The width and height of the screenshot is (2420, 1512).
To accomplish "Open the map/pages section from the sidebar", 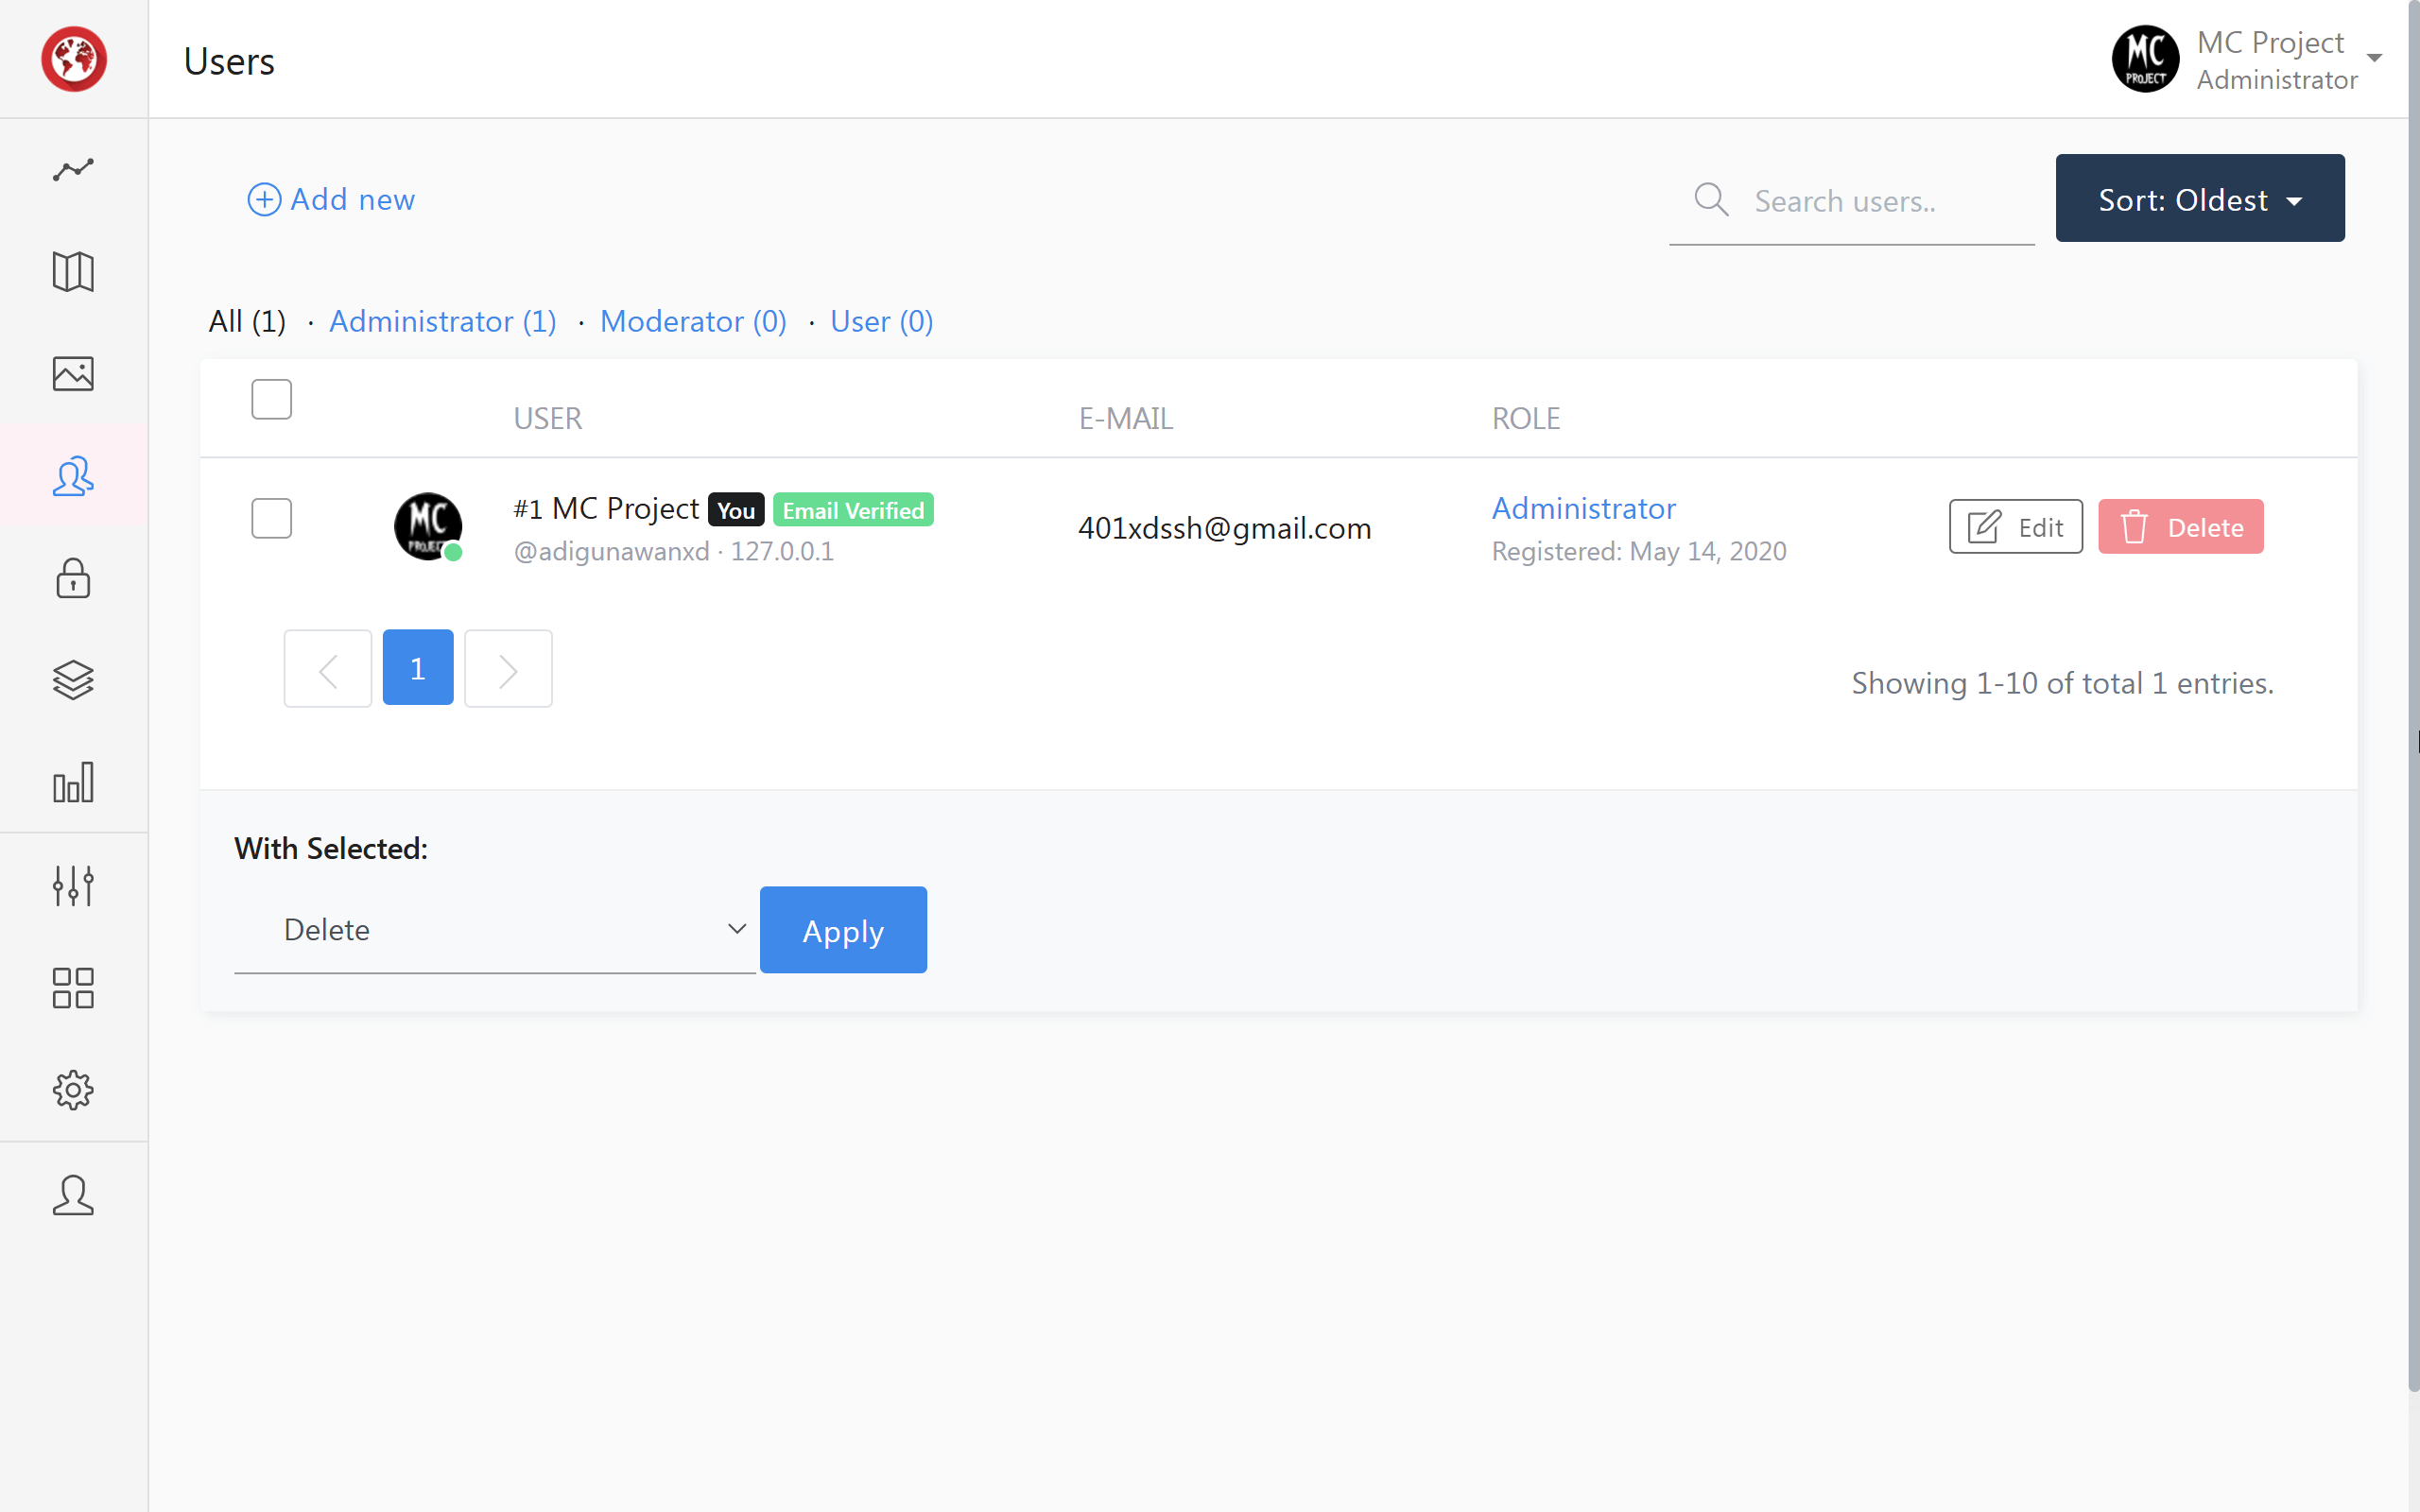I will [73, 272].
